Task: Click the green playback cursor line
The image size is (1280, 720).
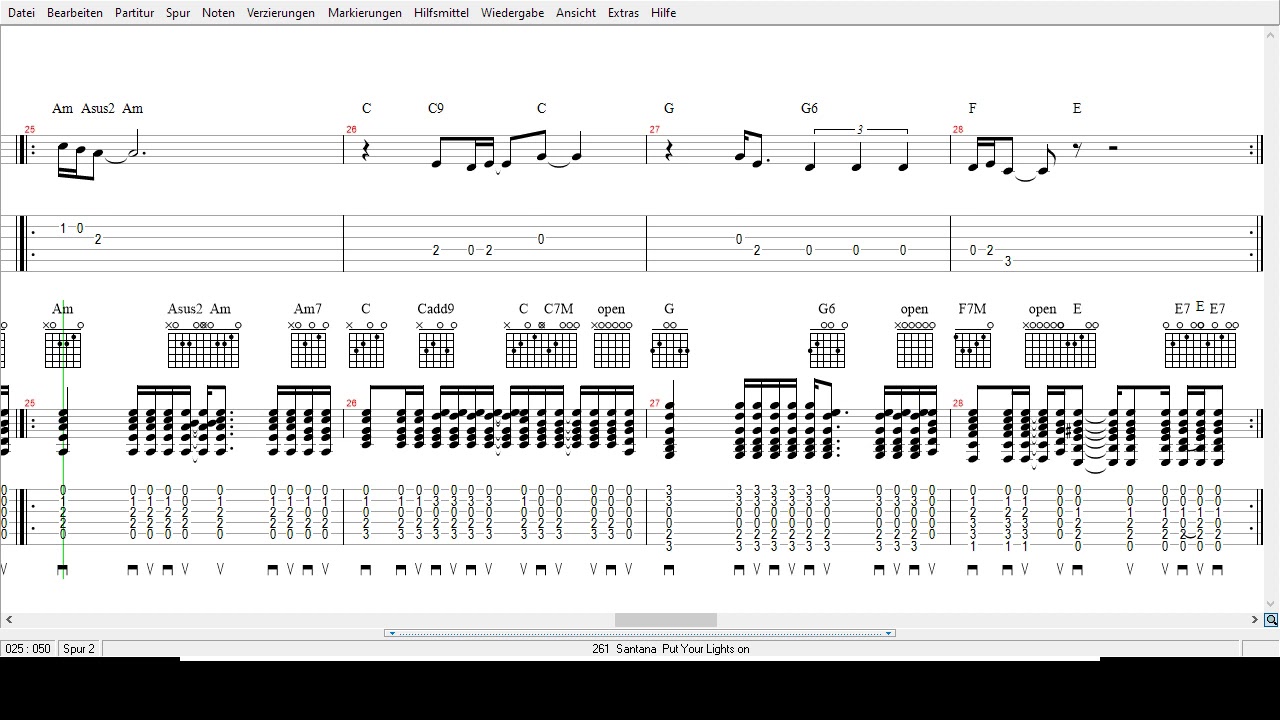Action: (x=63, y=440)
